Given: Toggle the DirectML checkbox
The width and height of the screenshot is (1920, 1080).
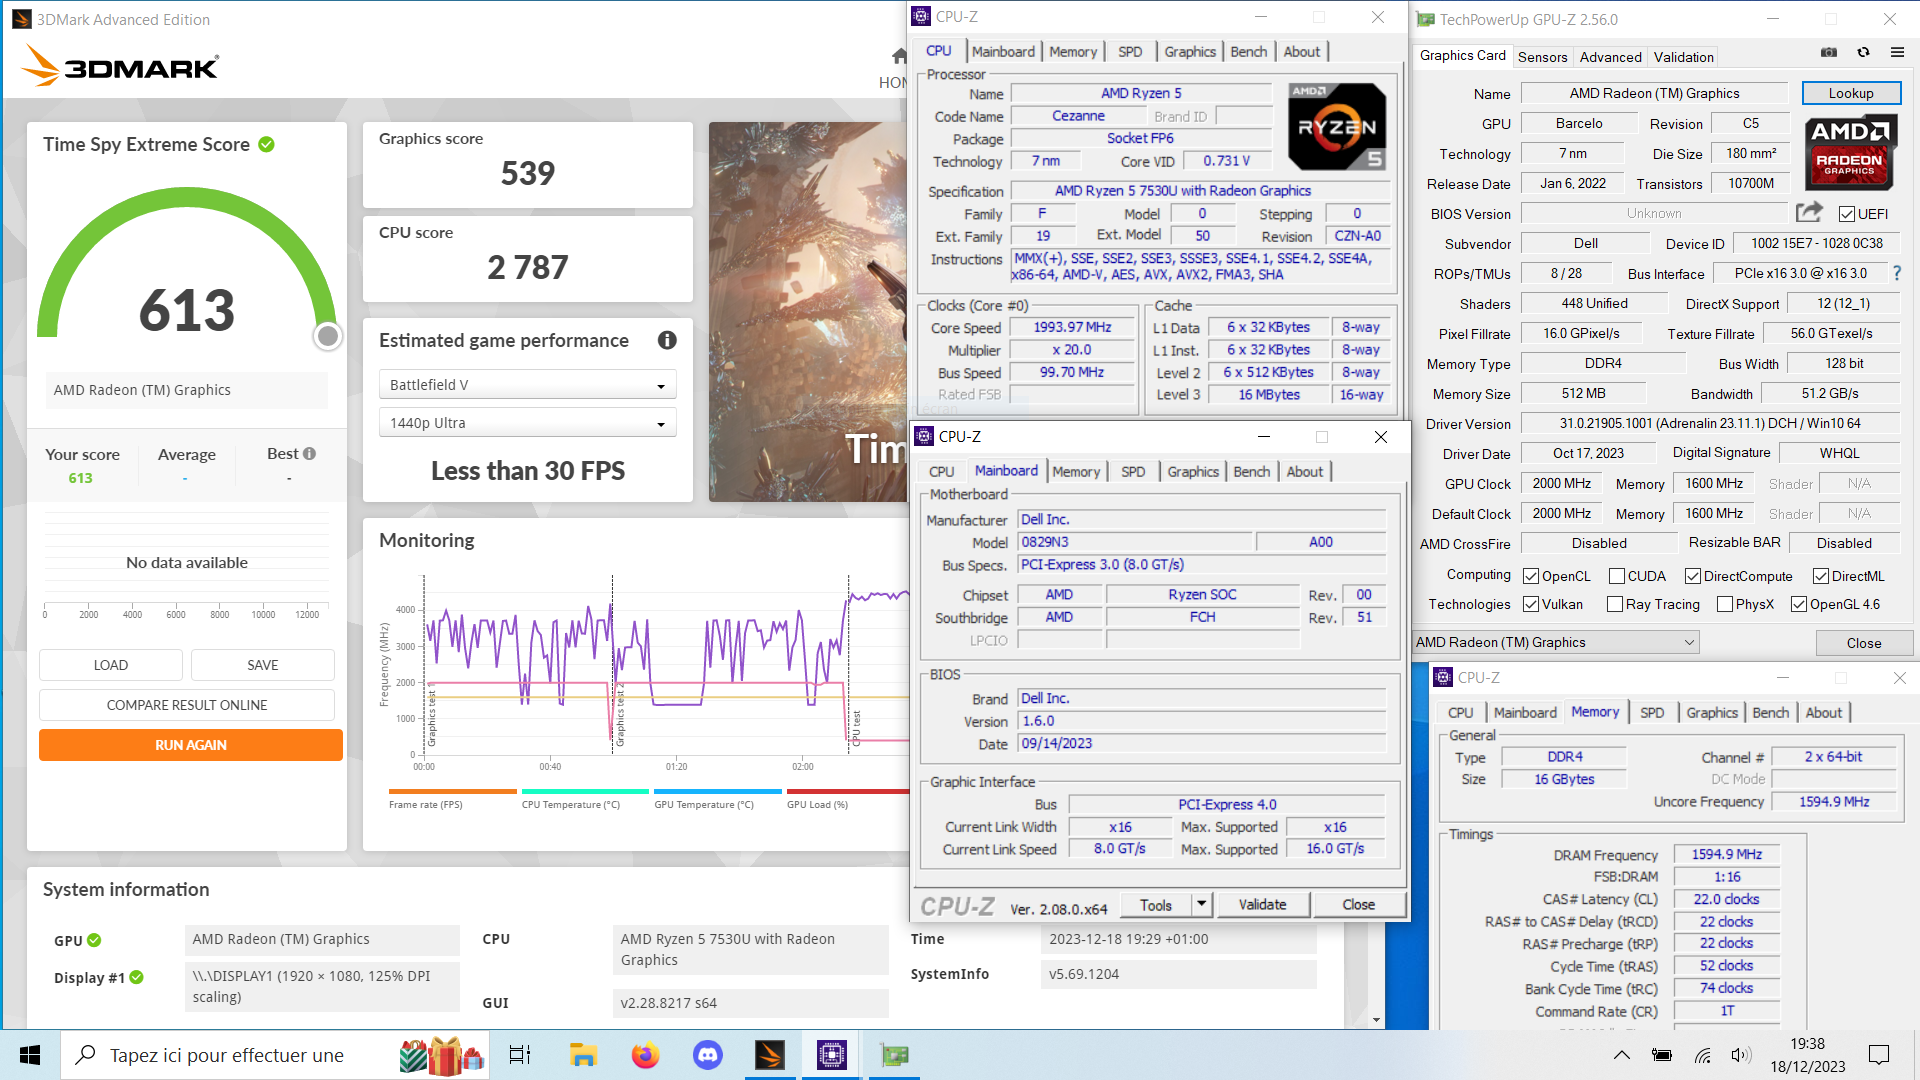Looking at the screenshot, I should pos(1821,576).
